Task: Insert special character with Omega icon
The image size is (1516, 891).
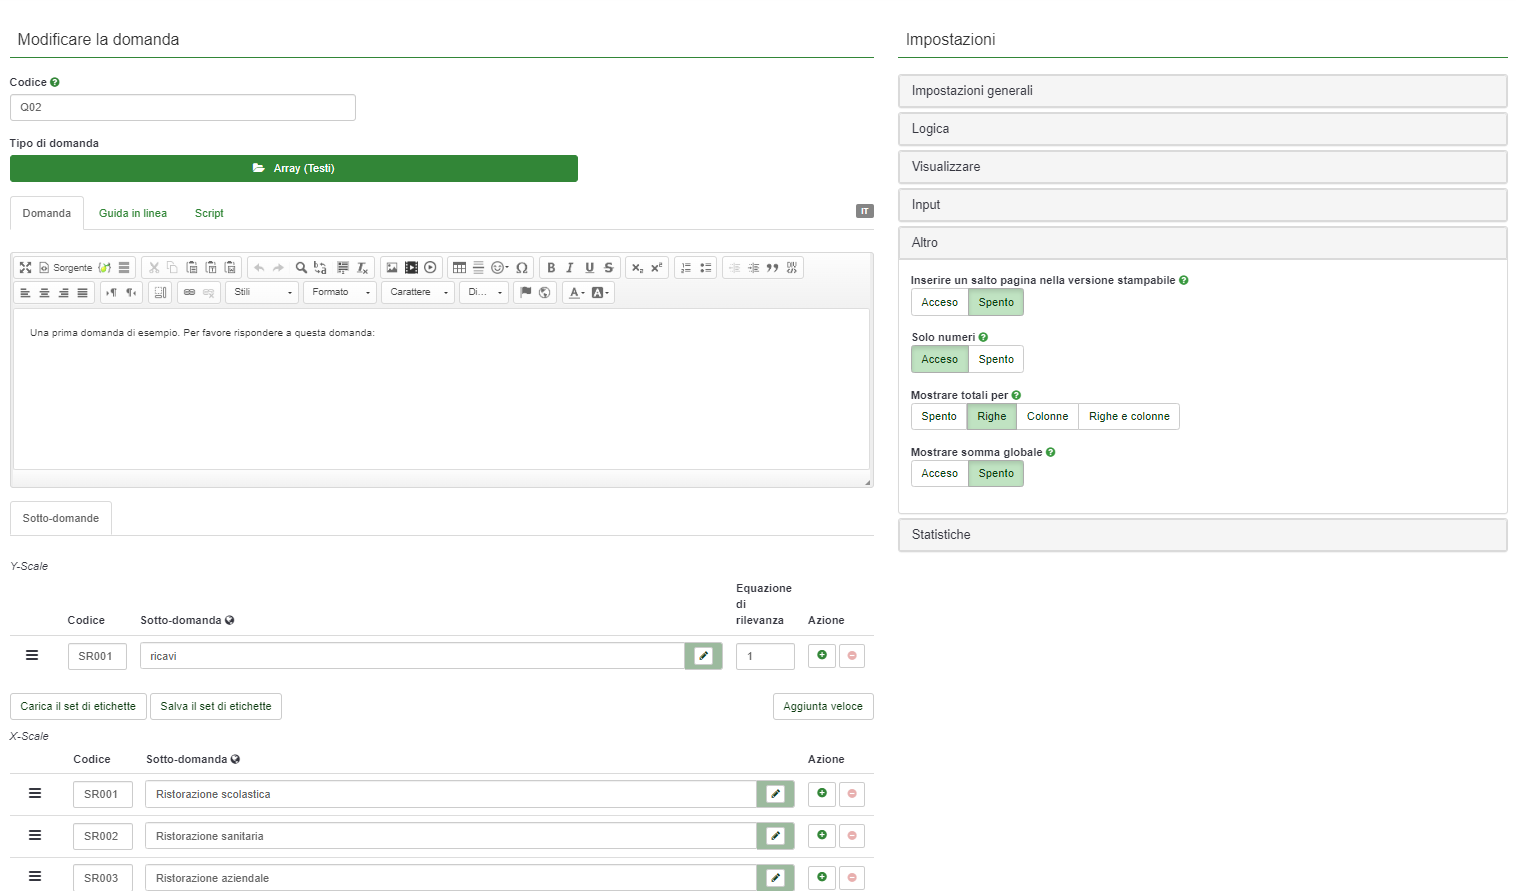Action: [522, 268]
